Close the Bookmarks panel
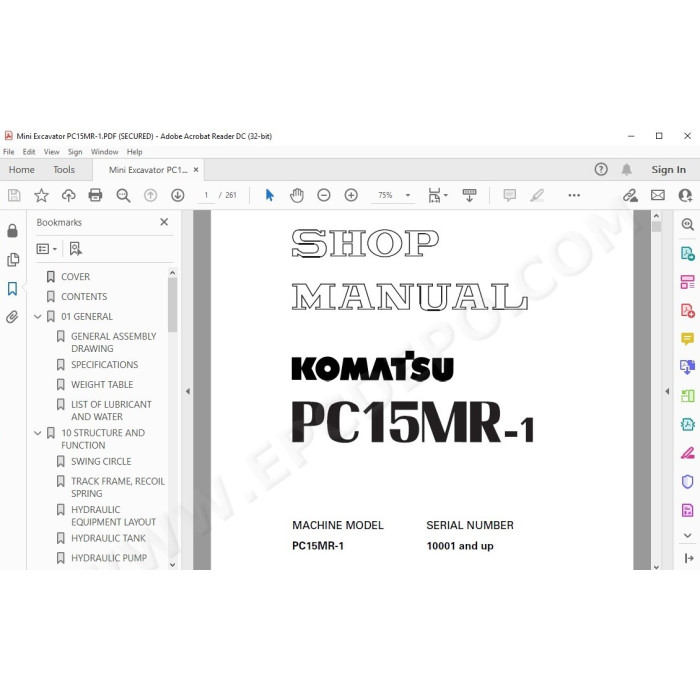The width and height of the screenshot is (700, 700). click(164, 222)
